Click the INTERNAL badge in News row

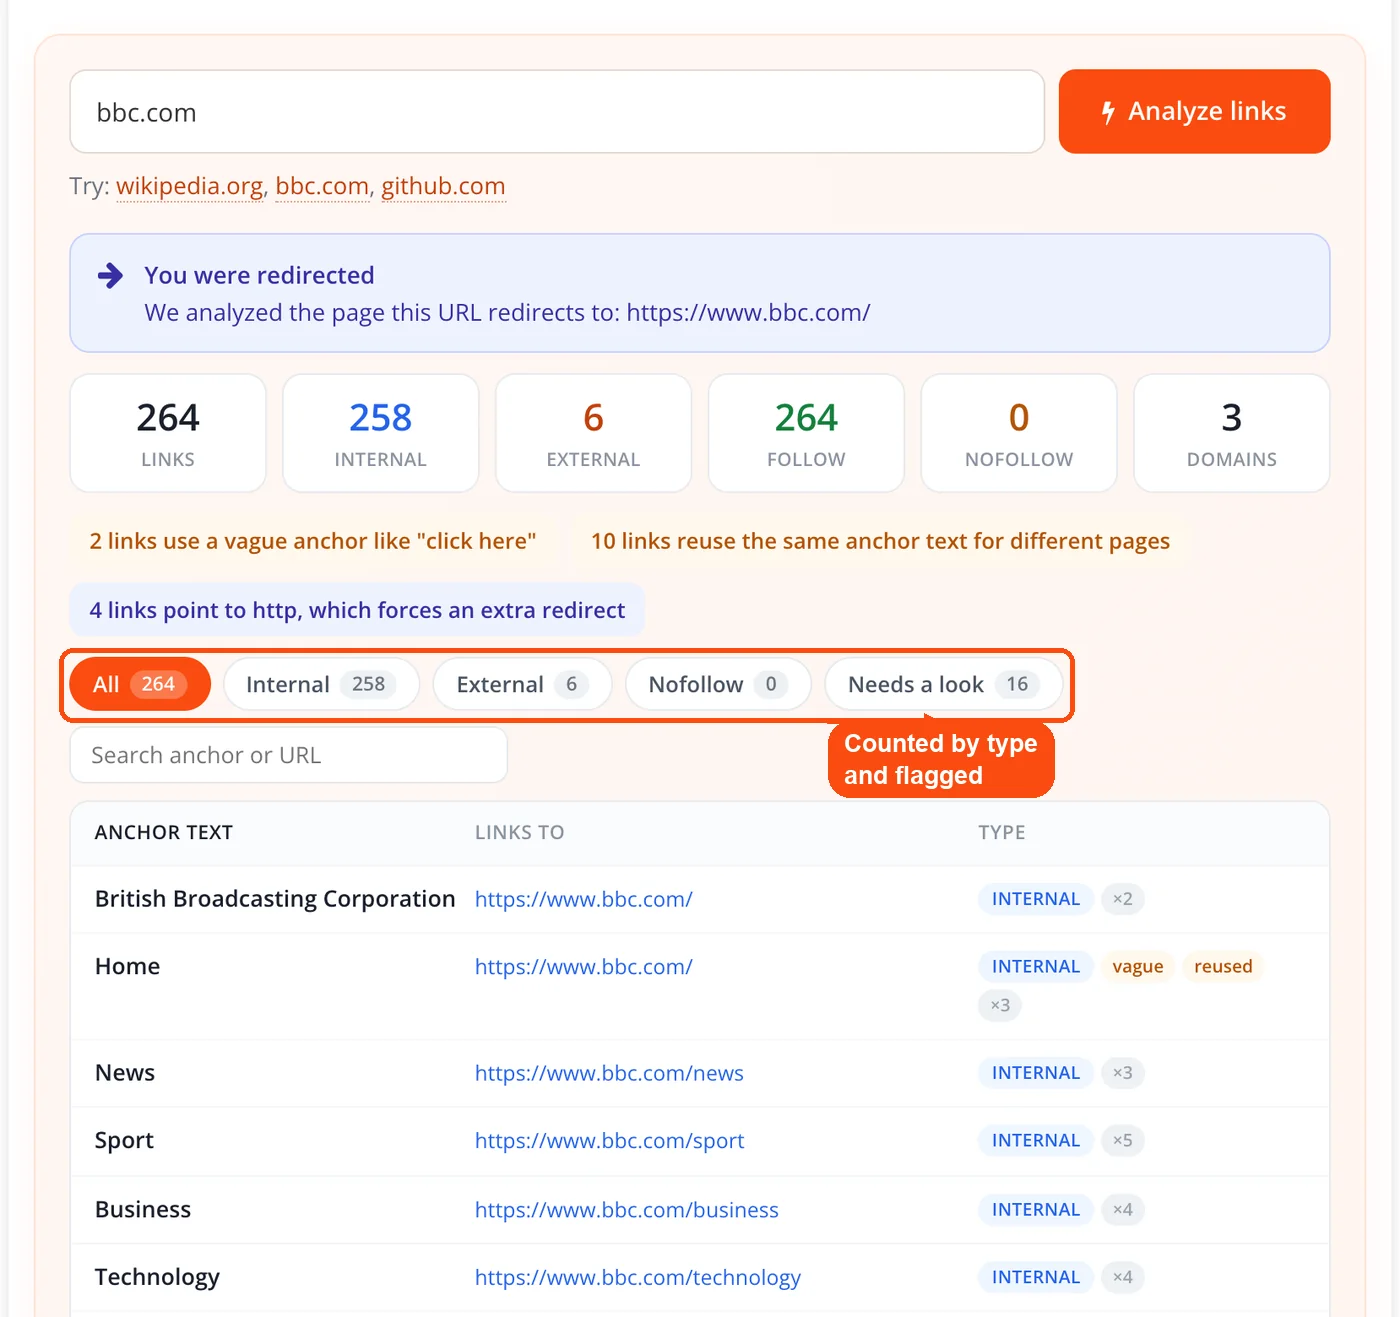[x=1036, y=1073]
